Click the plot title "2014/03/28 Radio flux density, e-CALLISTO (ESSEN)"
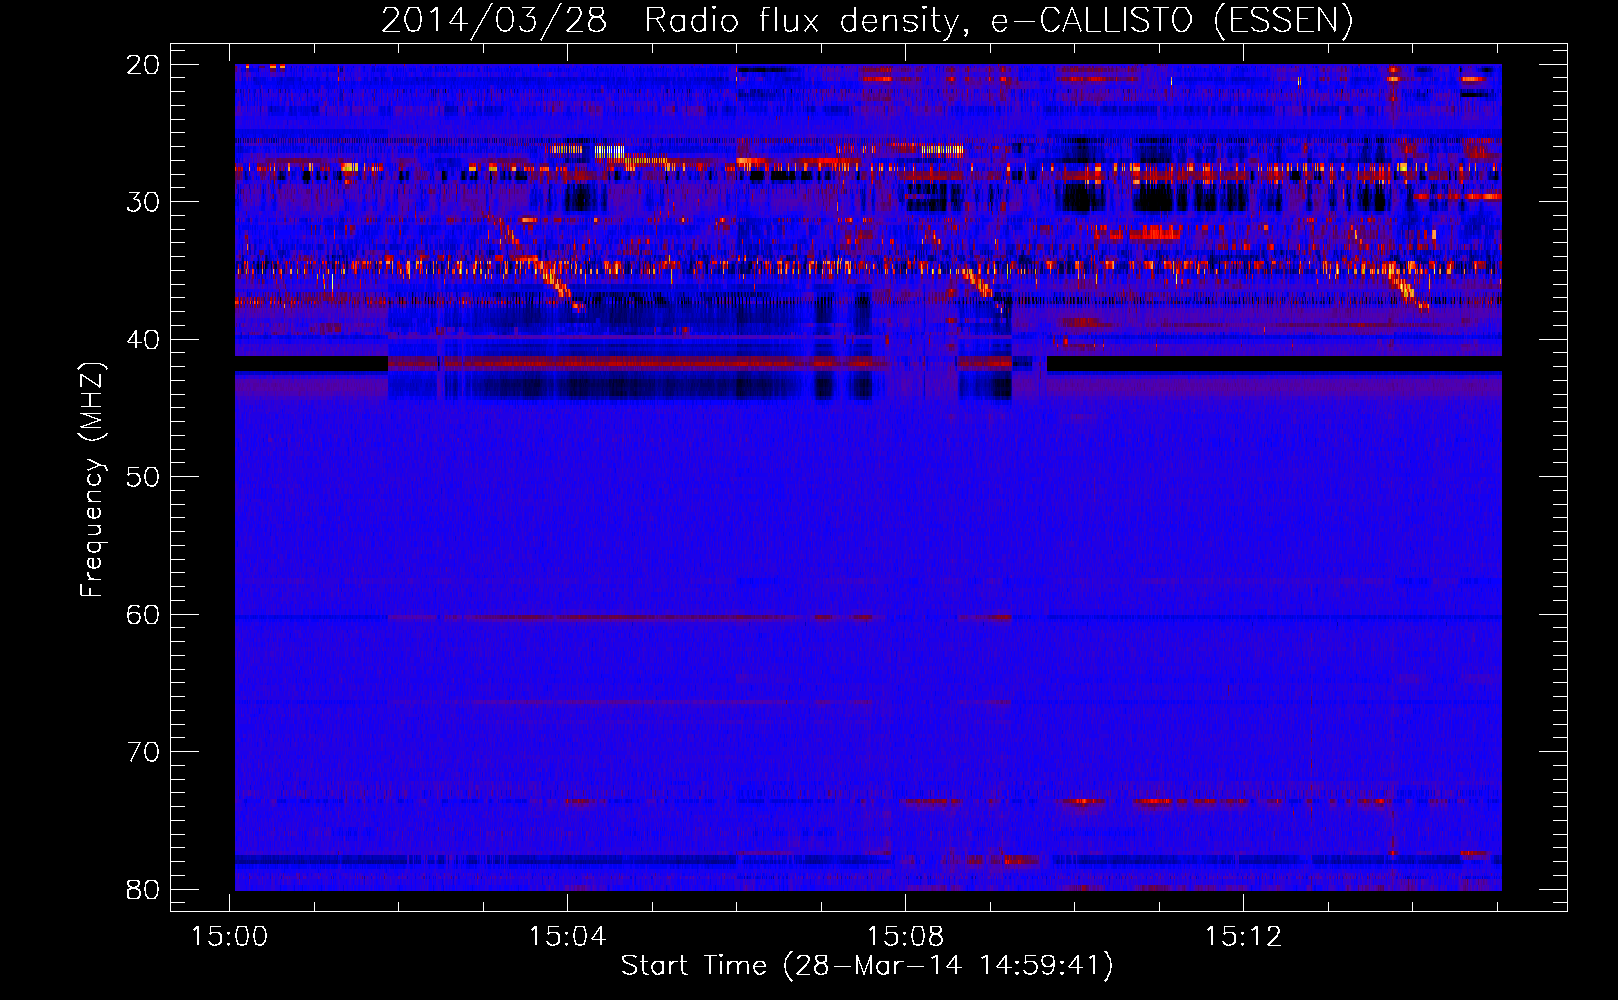The width and height of the screenshot is (1618, 1000). coord(867,20)
